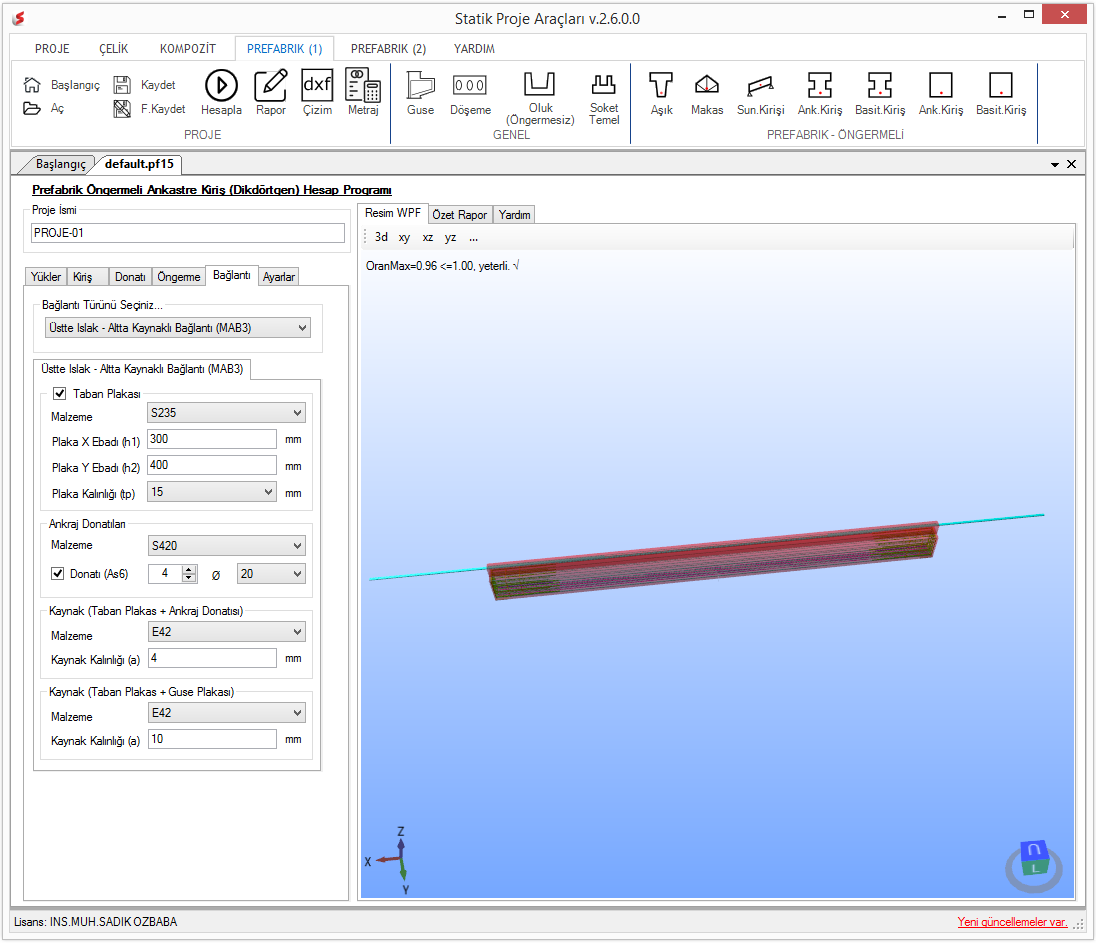Run calculation with the Hesapla button
Screen dimensions: 1096x943
[x=221, y=92]
